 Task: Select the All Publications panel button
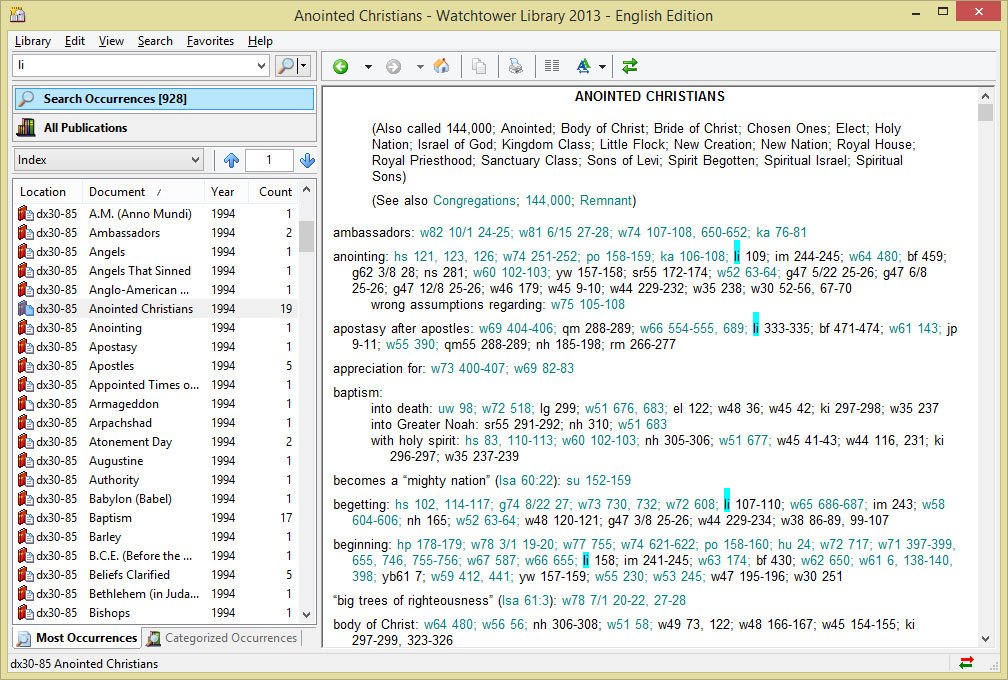tap(165, 128)
